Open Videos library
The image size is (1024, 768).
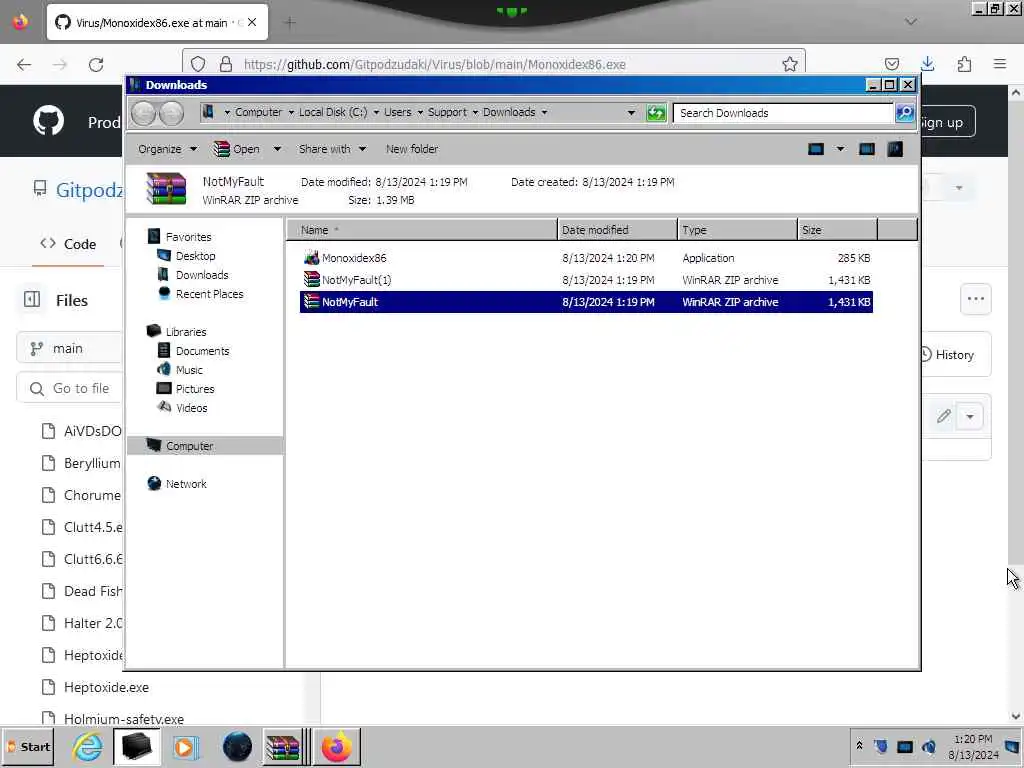pos(191,408)
